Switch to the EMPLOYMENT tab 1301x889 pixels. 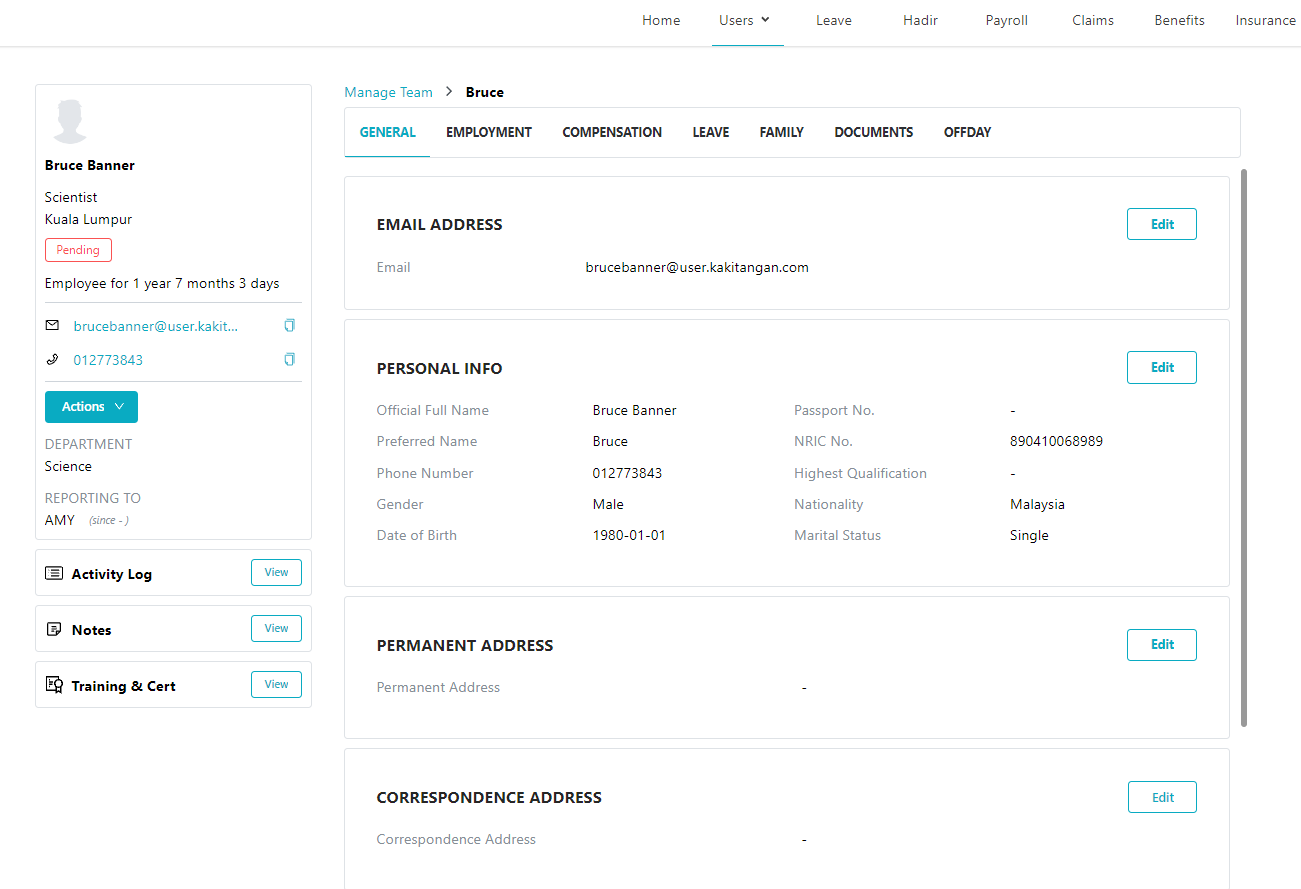(489, 132)
